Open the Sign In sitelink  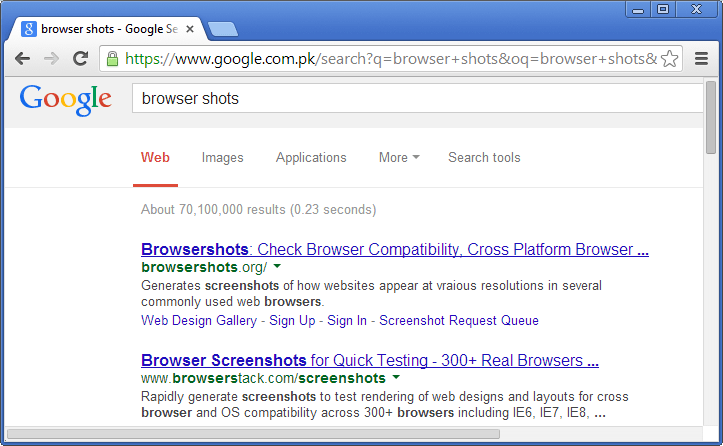(x=347, y=321)
